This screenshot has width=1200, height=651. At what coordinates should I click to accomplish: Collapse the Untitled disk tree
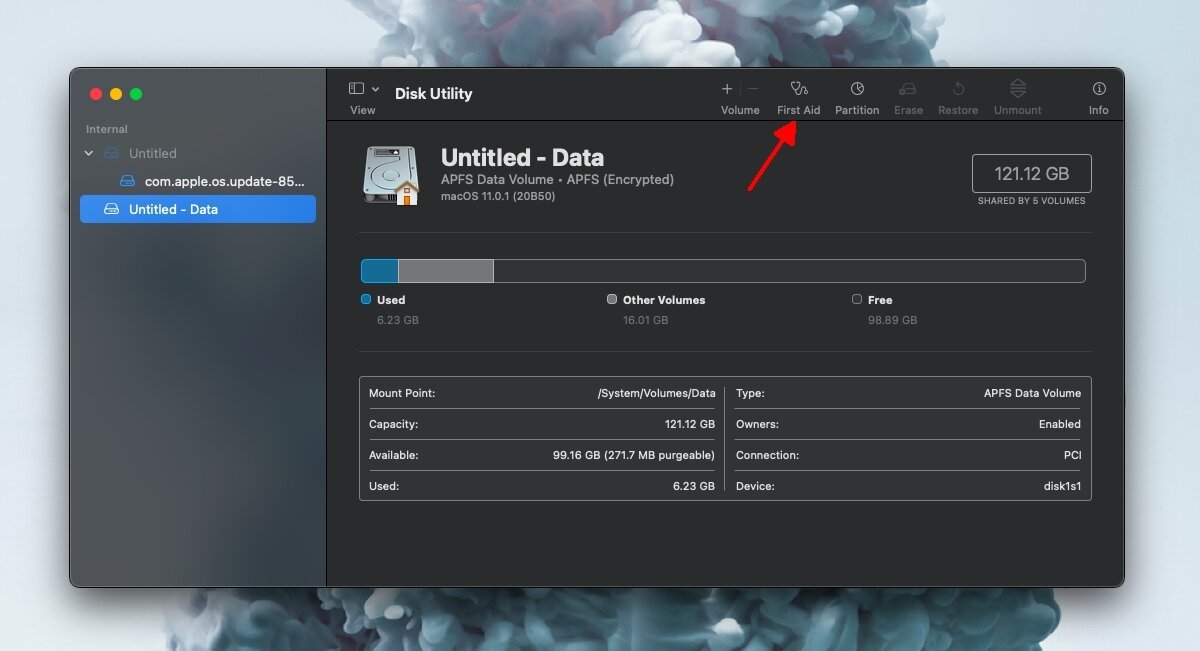point(89,154)
